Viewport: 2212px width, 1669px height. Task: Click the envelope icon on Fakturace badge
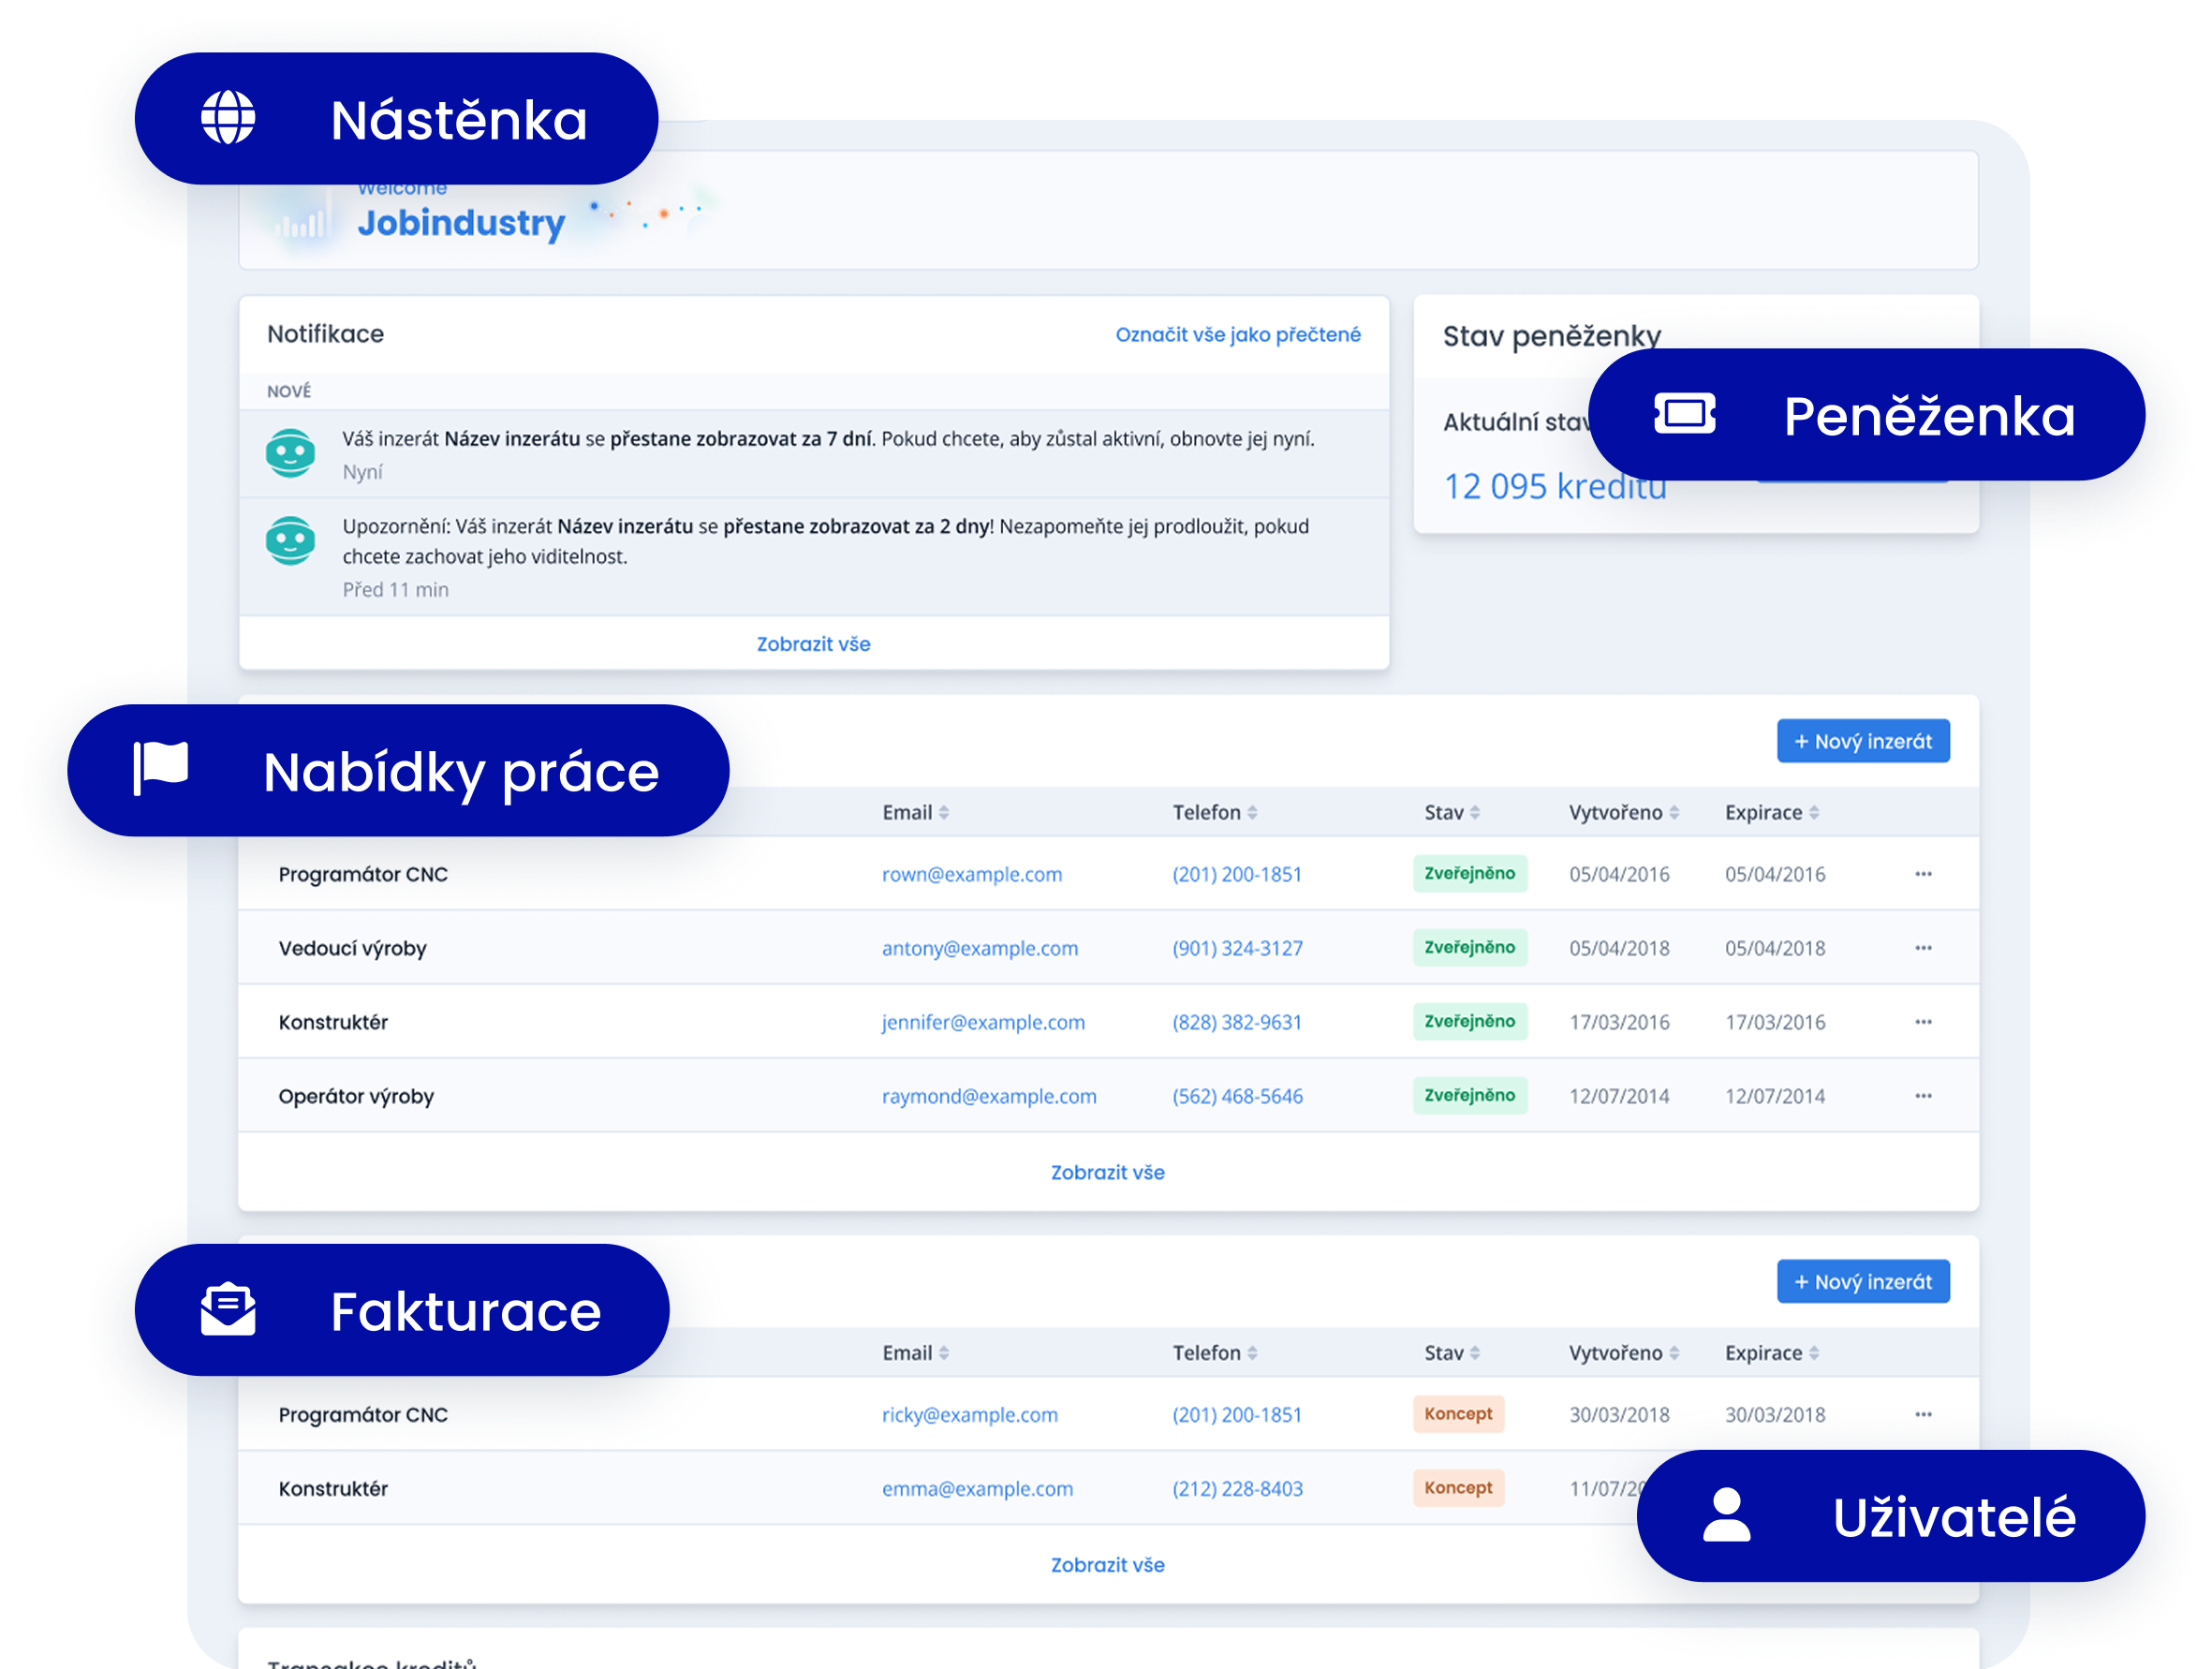(228, 1308)
